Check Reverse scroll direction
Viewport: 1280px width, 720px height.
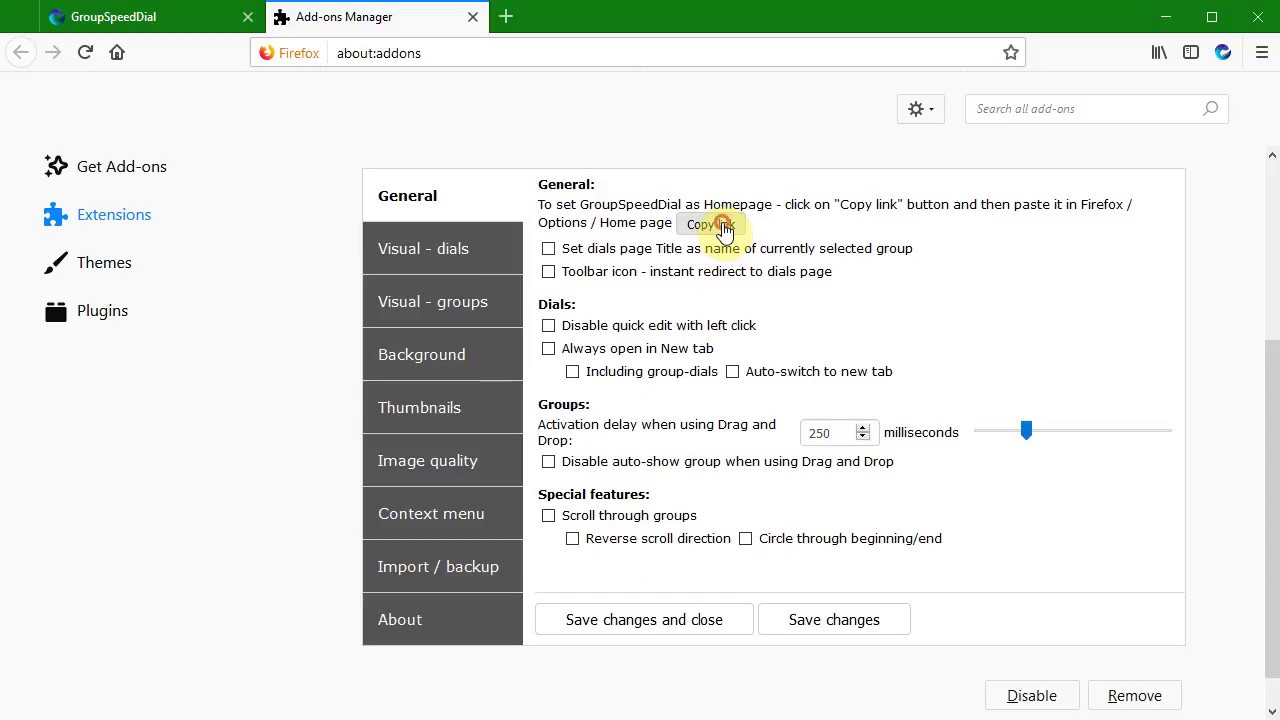click(x=572, y=538)
